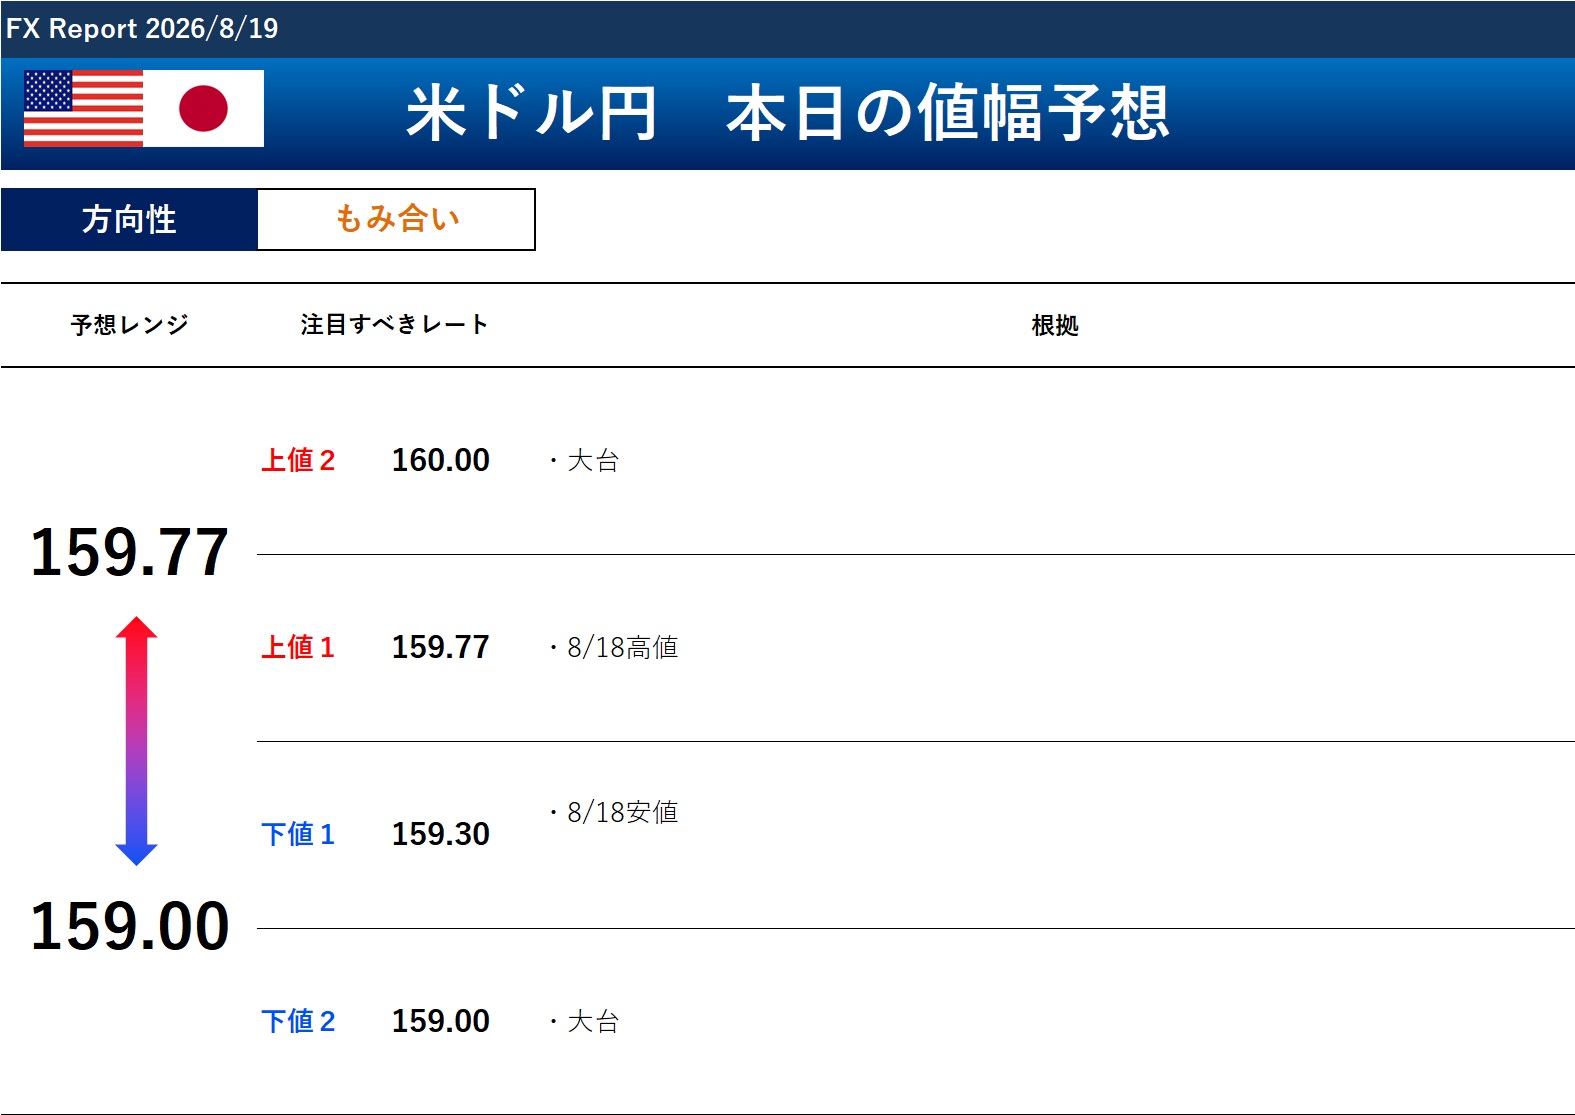Viewport: 1575px width, 1115px height.
Task: Click the red upward arrowhead
Action: (x=137, y=628)
